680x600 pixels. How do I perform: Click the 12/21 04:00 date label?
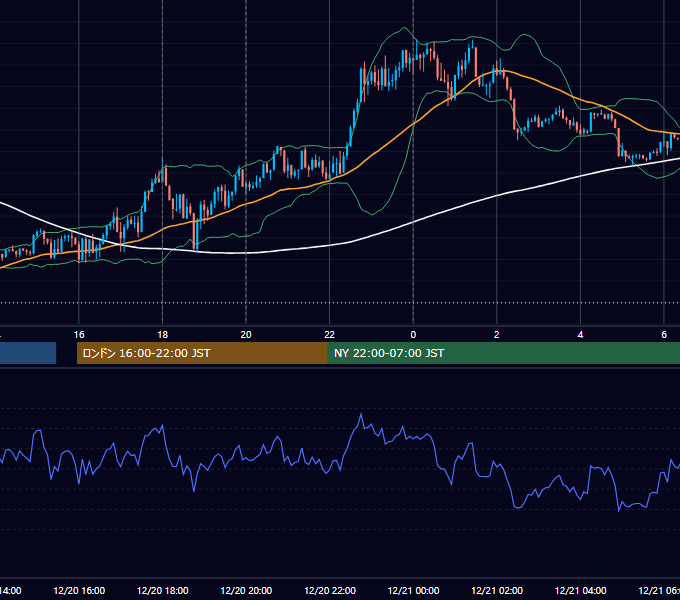coord(580,590)
